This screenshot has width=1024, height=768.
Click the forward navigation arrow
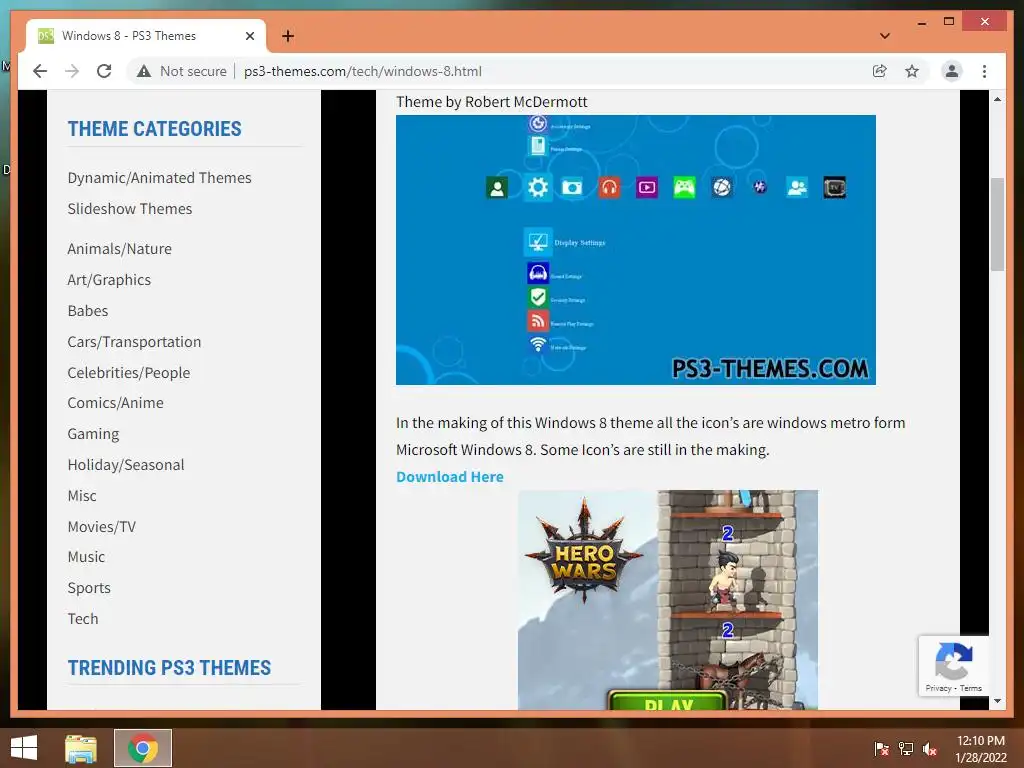72,71
